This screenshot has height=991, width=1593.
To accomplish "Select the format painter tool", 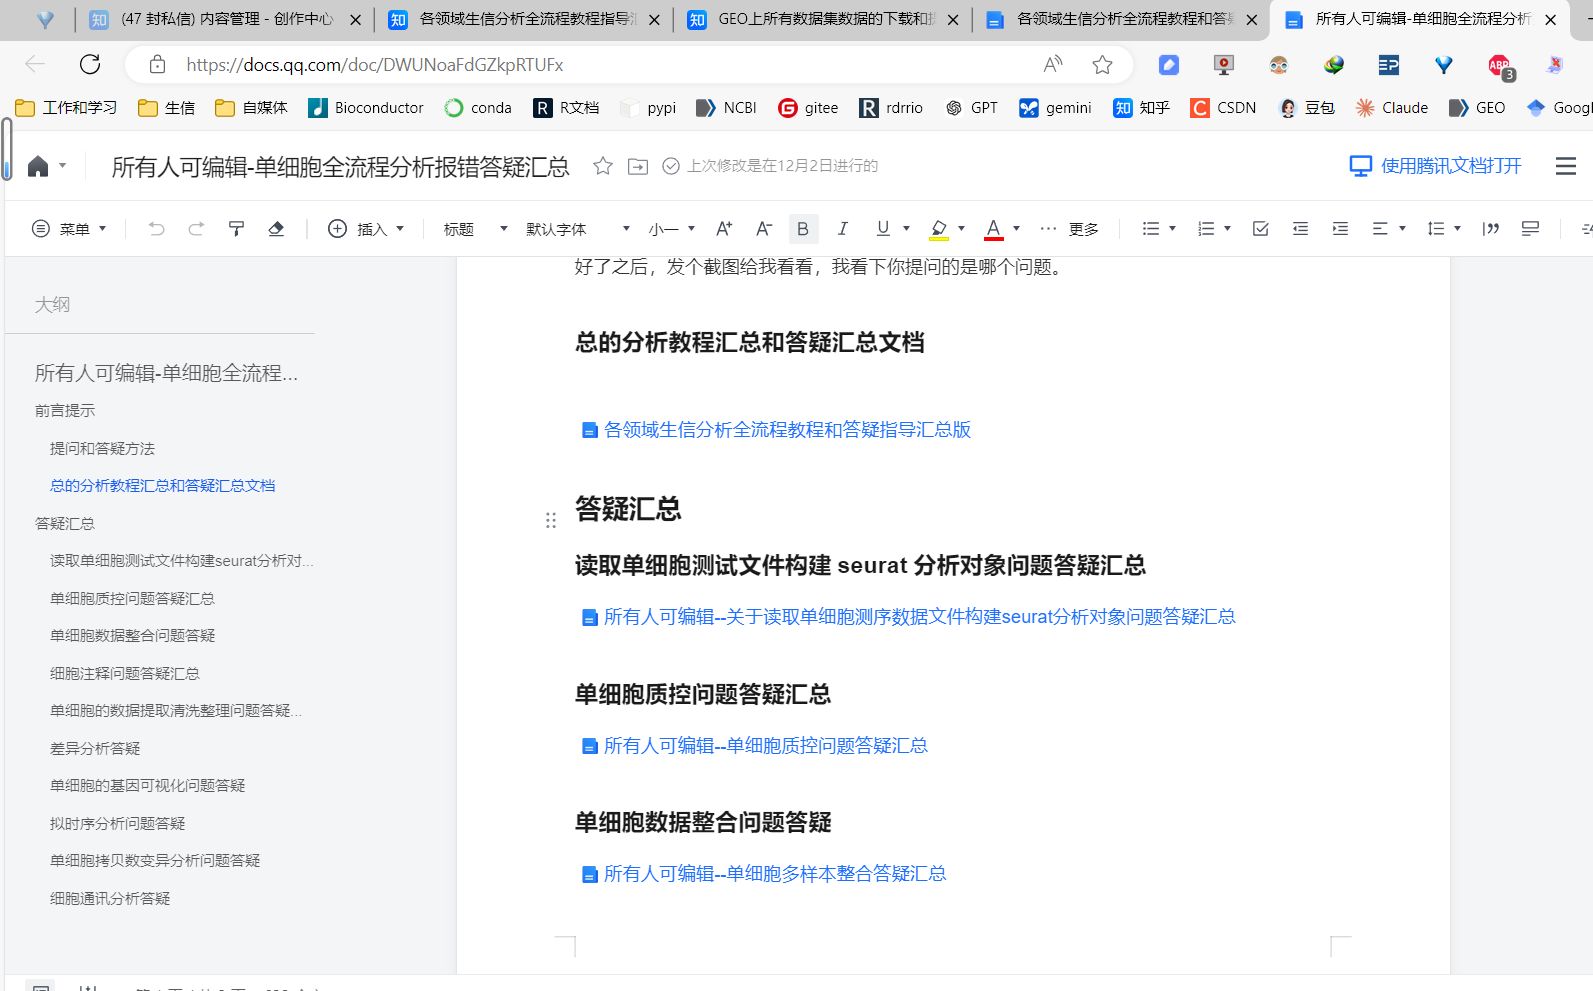I will pos(236,229).
